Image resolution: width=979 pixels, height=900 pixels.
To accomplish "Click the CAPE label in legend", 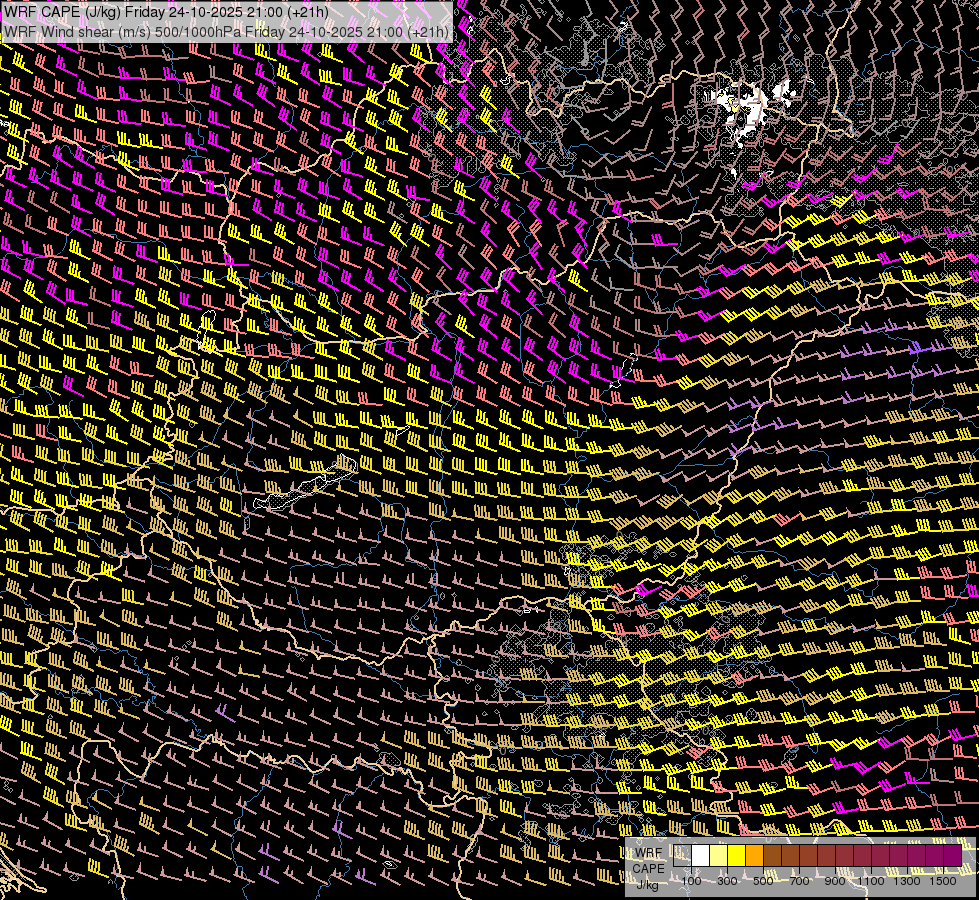I will tap(649, 869).
